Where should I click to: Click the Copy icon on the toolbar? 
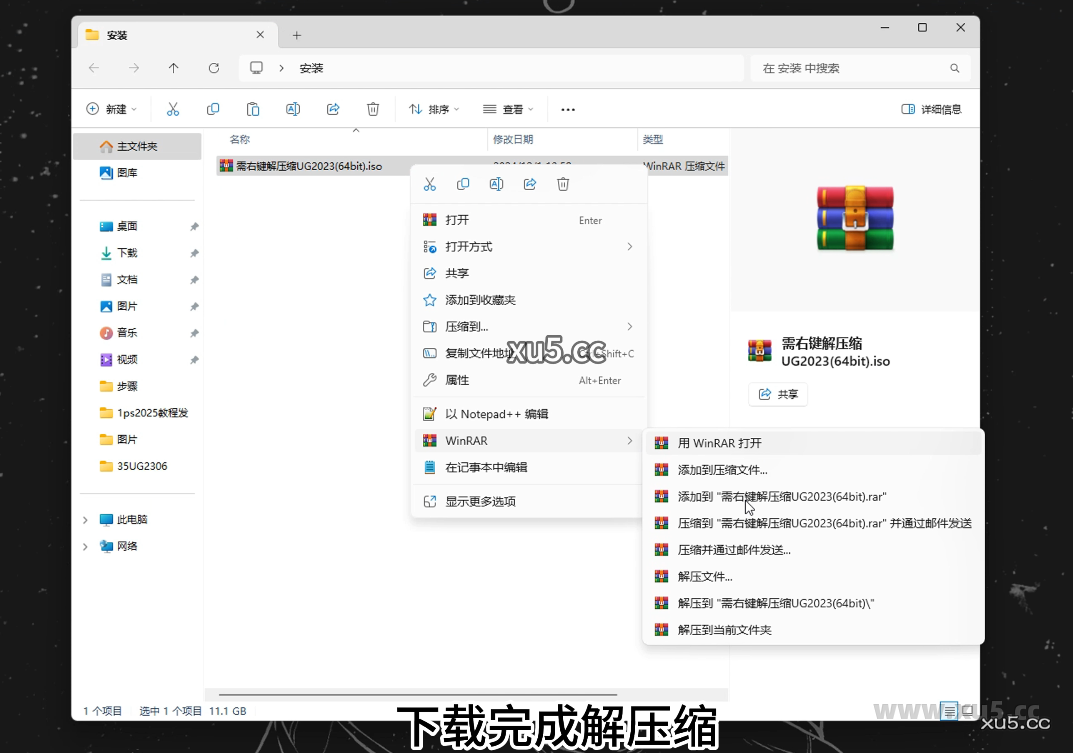pyautogui.click(x=212, y=109)
